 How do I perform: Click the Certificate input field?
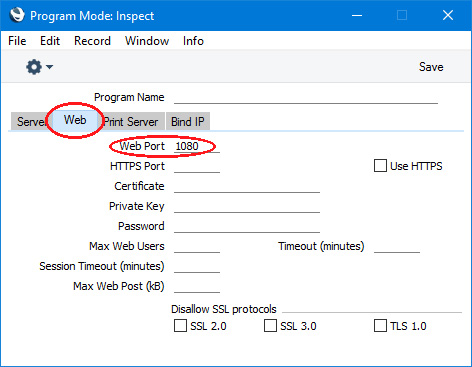pos(247,186)
